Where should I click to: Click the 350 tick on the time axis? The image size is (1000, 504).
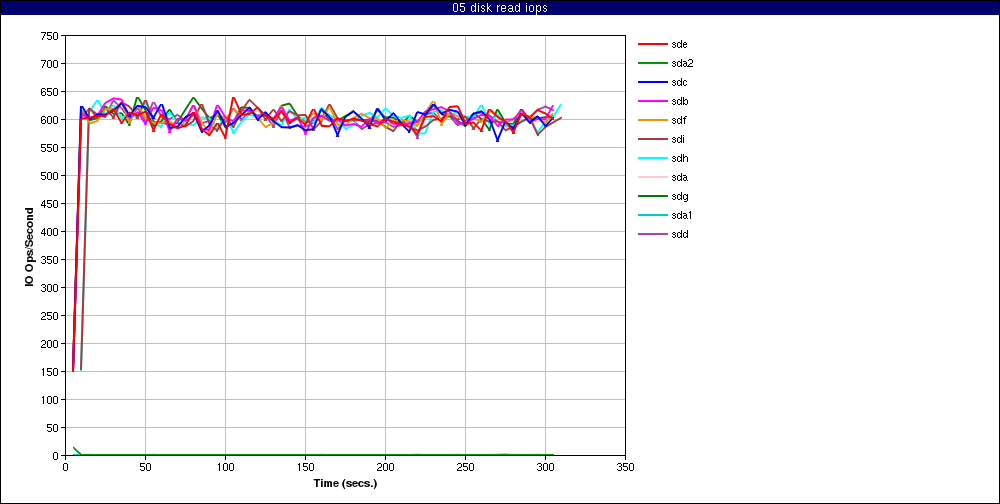[626, 467]
